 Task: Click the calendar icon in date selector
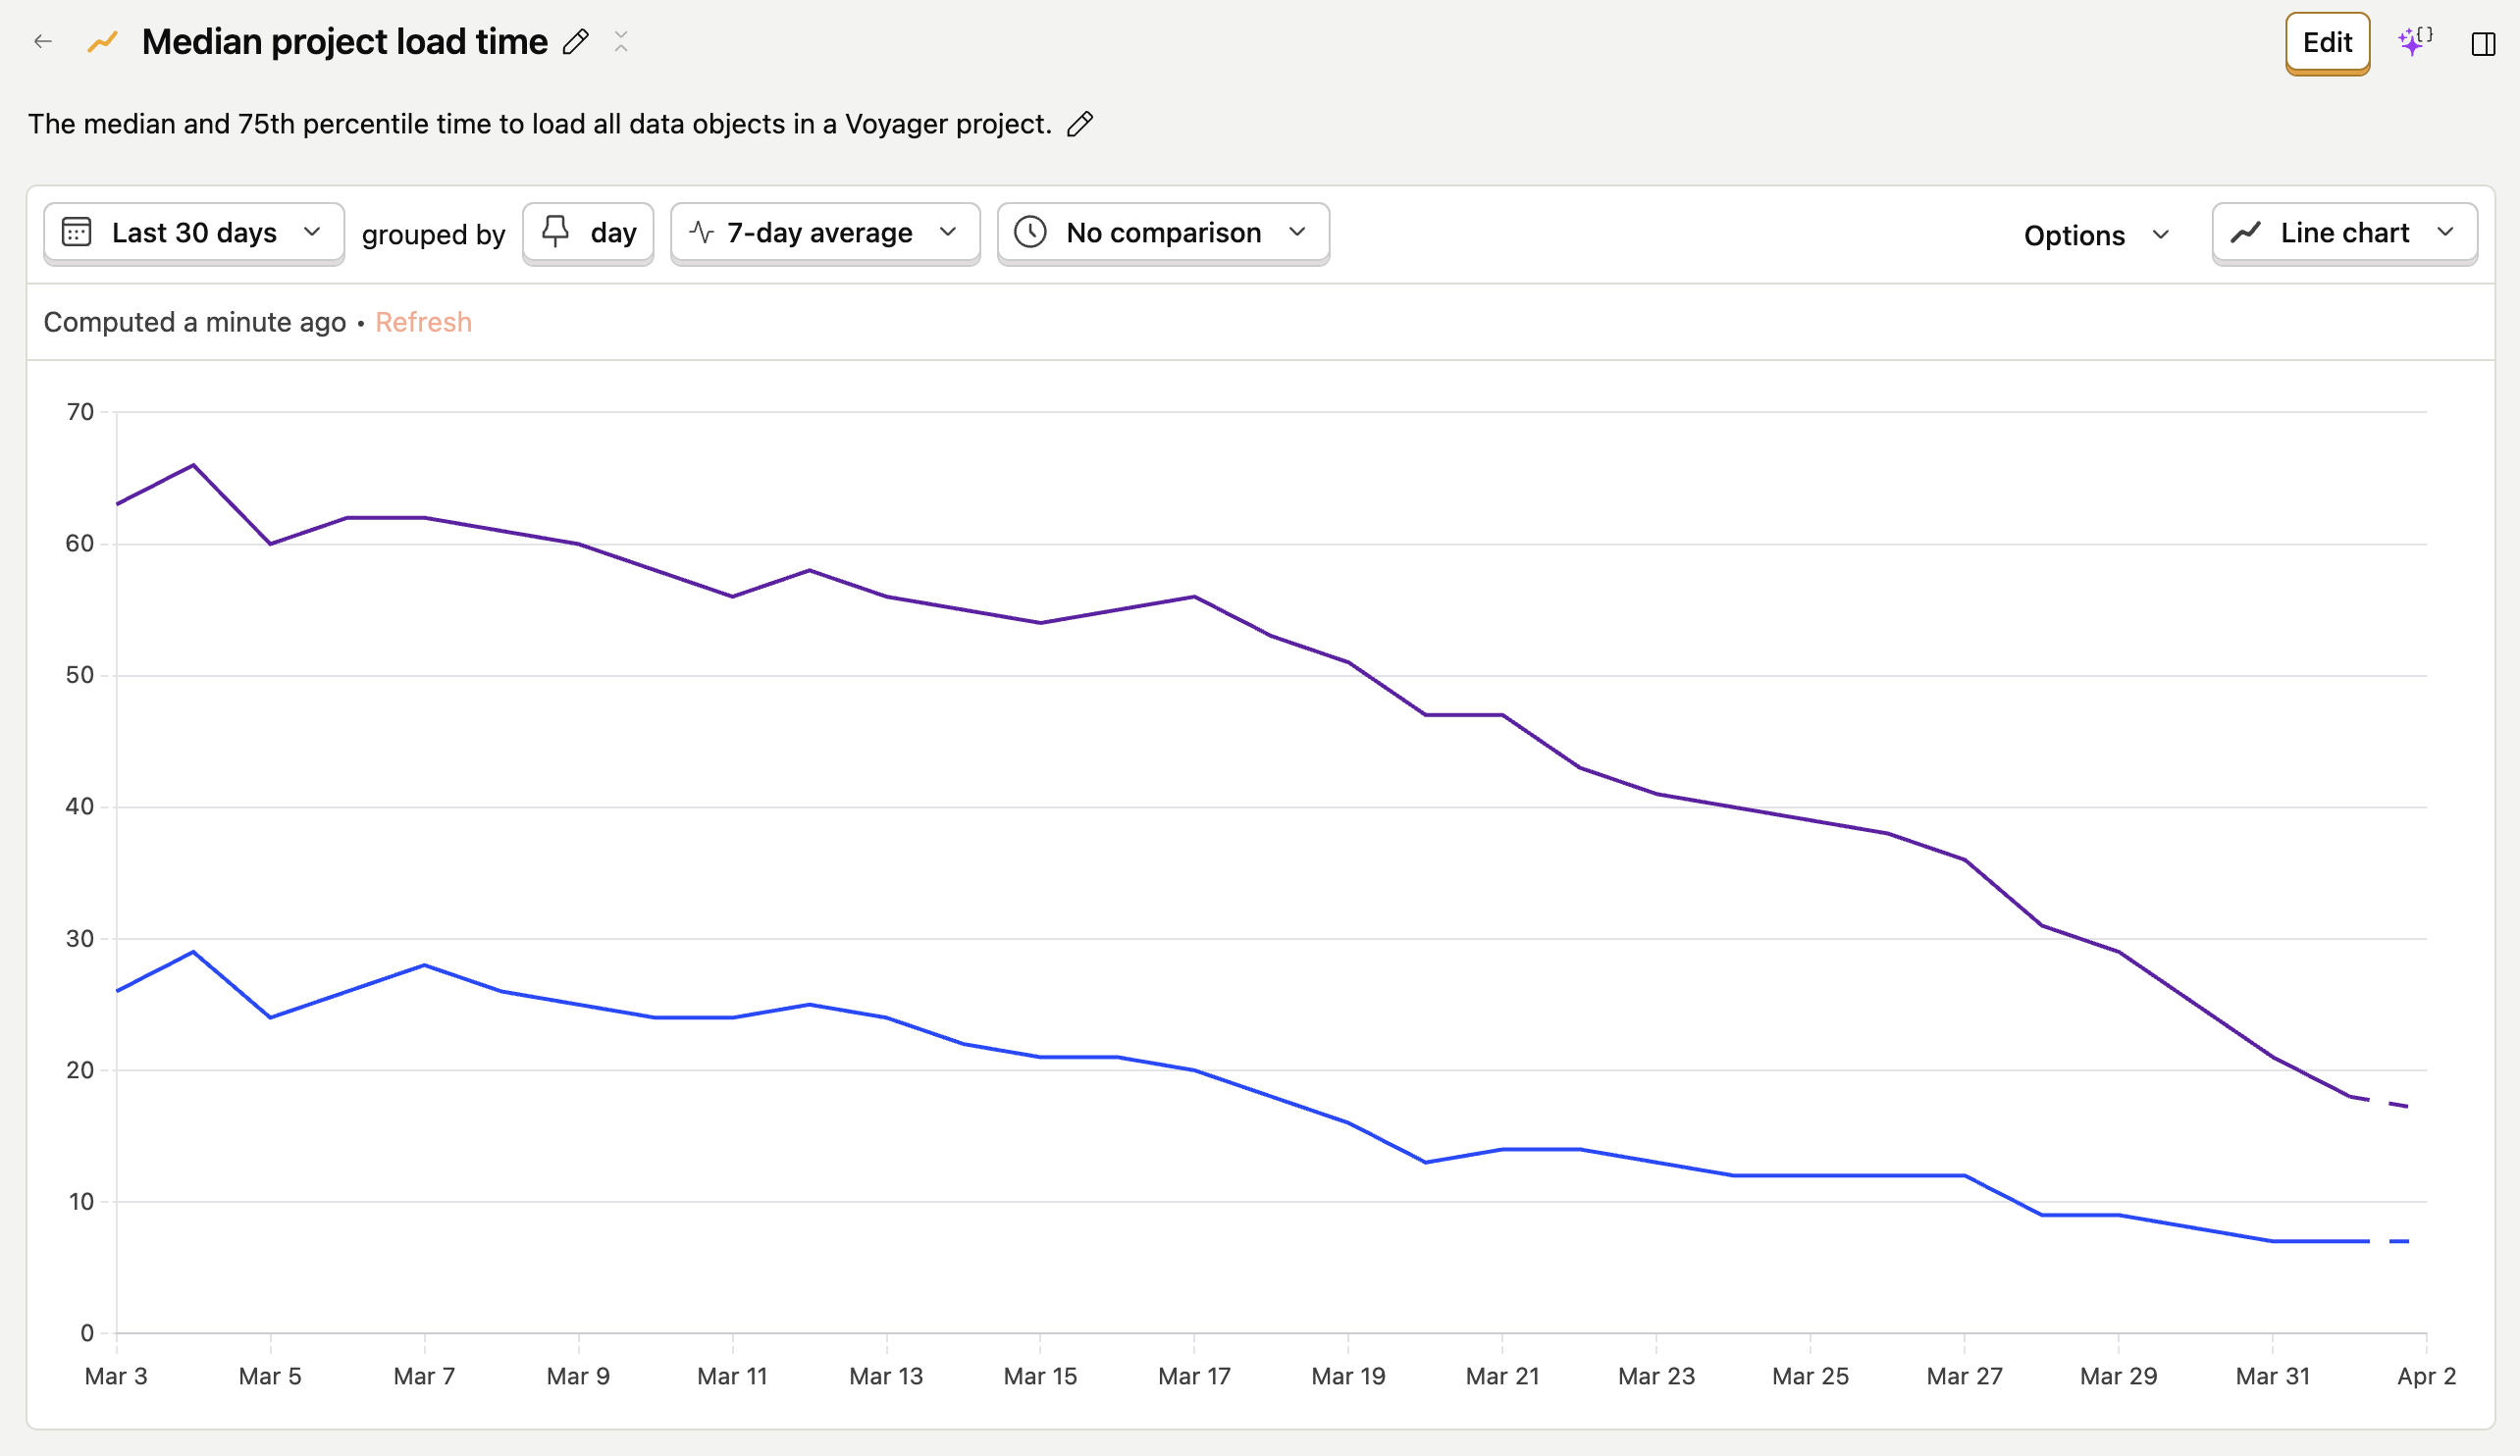(x=77, y=233)
